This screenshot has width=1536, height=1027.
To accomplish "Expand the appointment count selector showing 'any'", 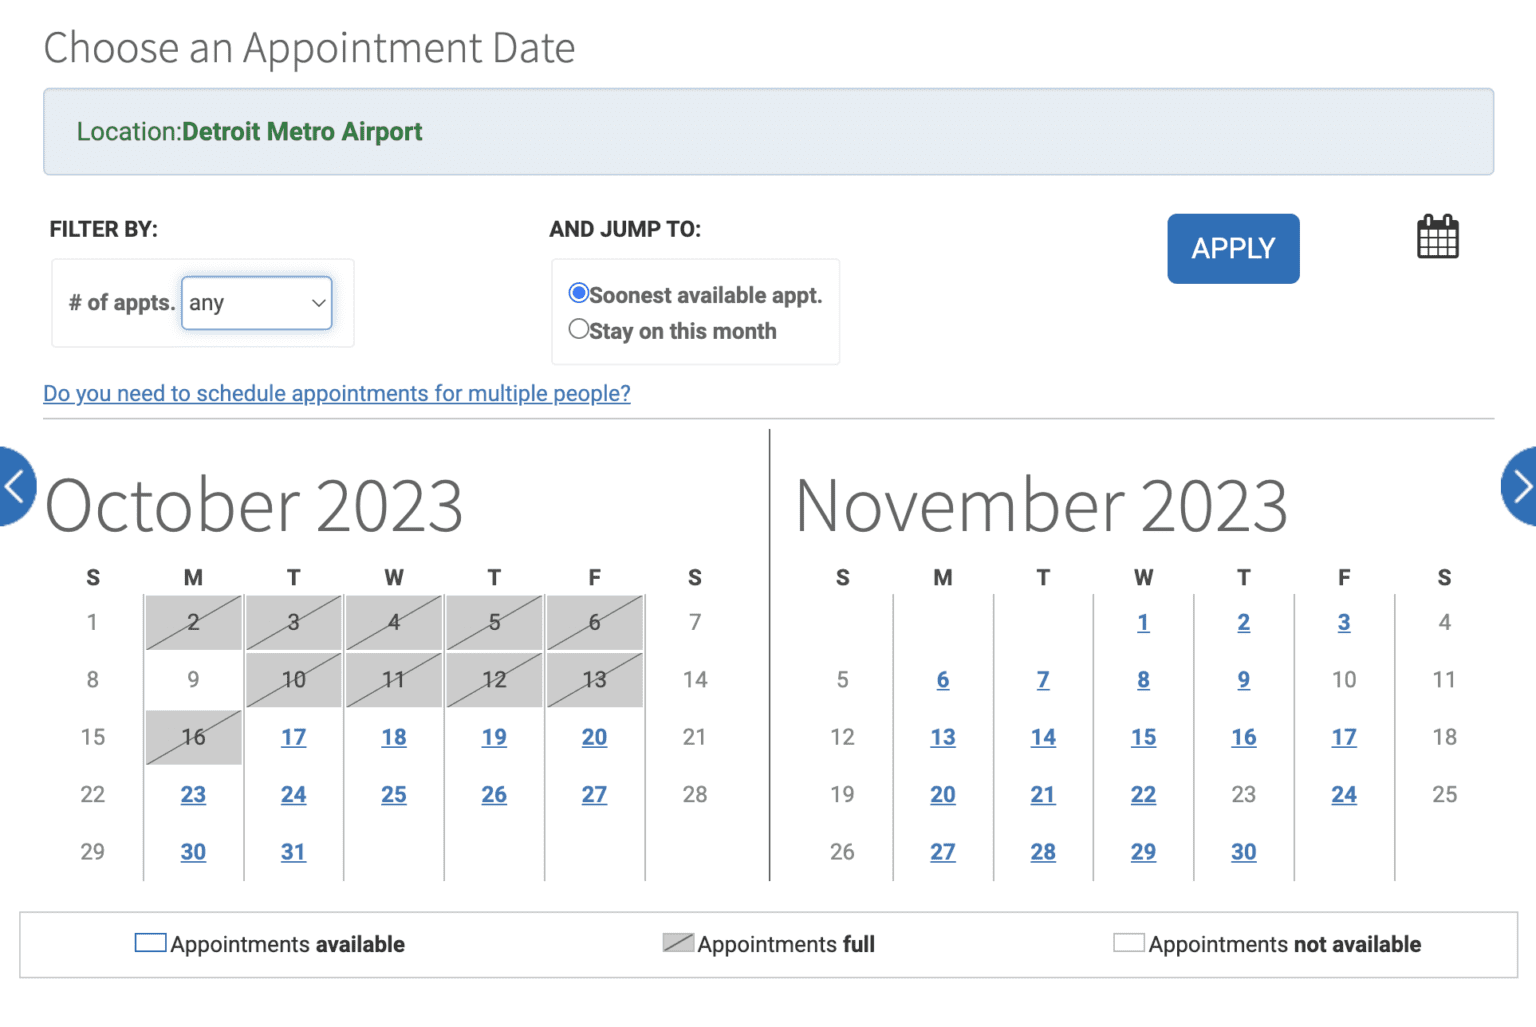I will coord(256,302).
